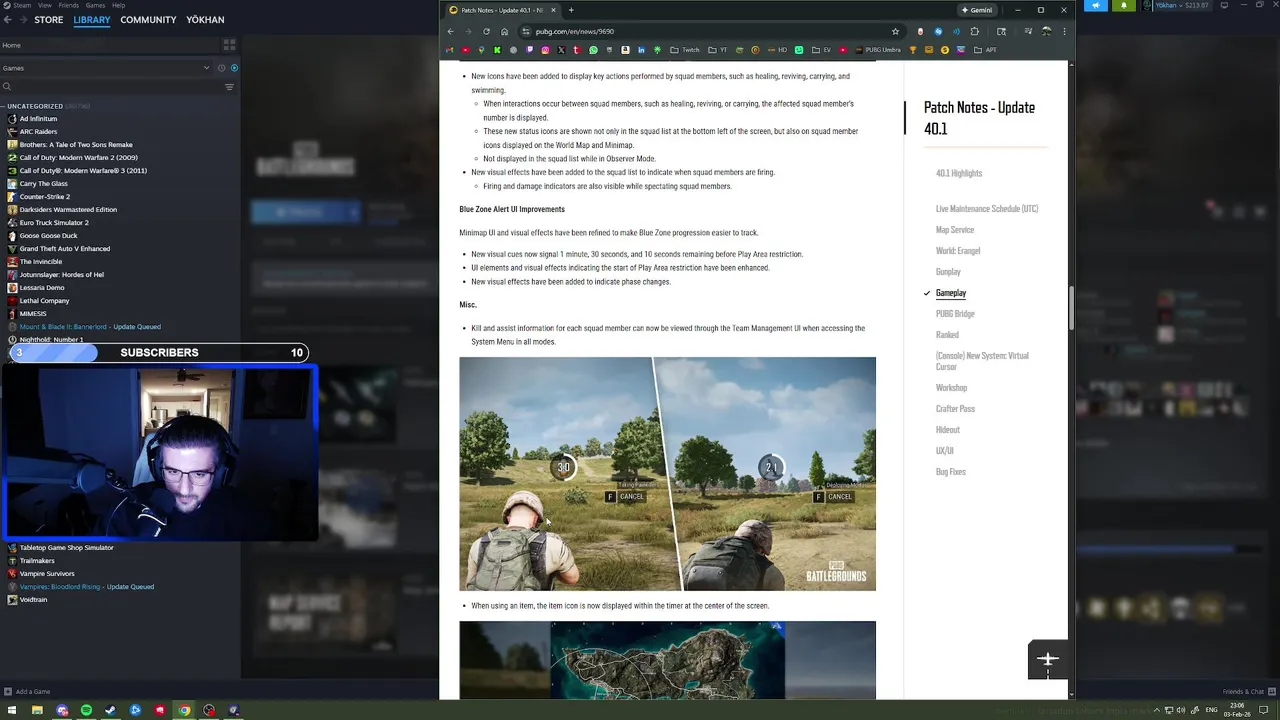Open the YT bookmarks folder

(x=718, y=50)
